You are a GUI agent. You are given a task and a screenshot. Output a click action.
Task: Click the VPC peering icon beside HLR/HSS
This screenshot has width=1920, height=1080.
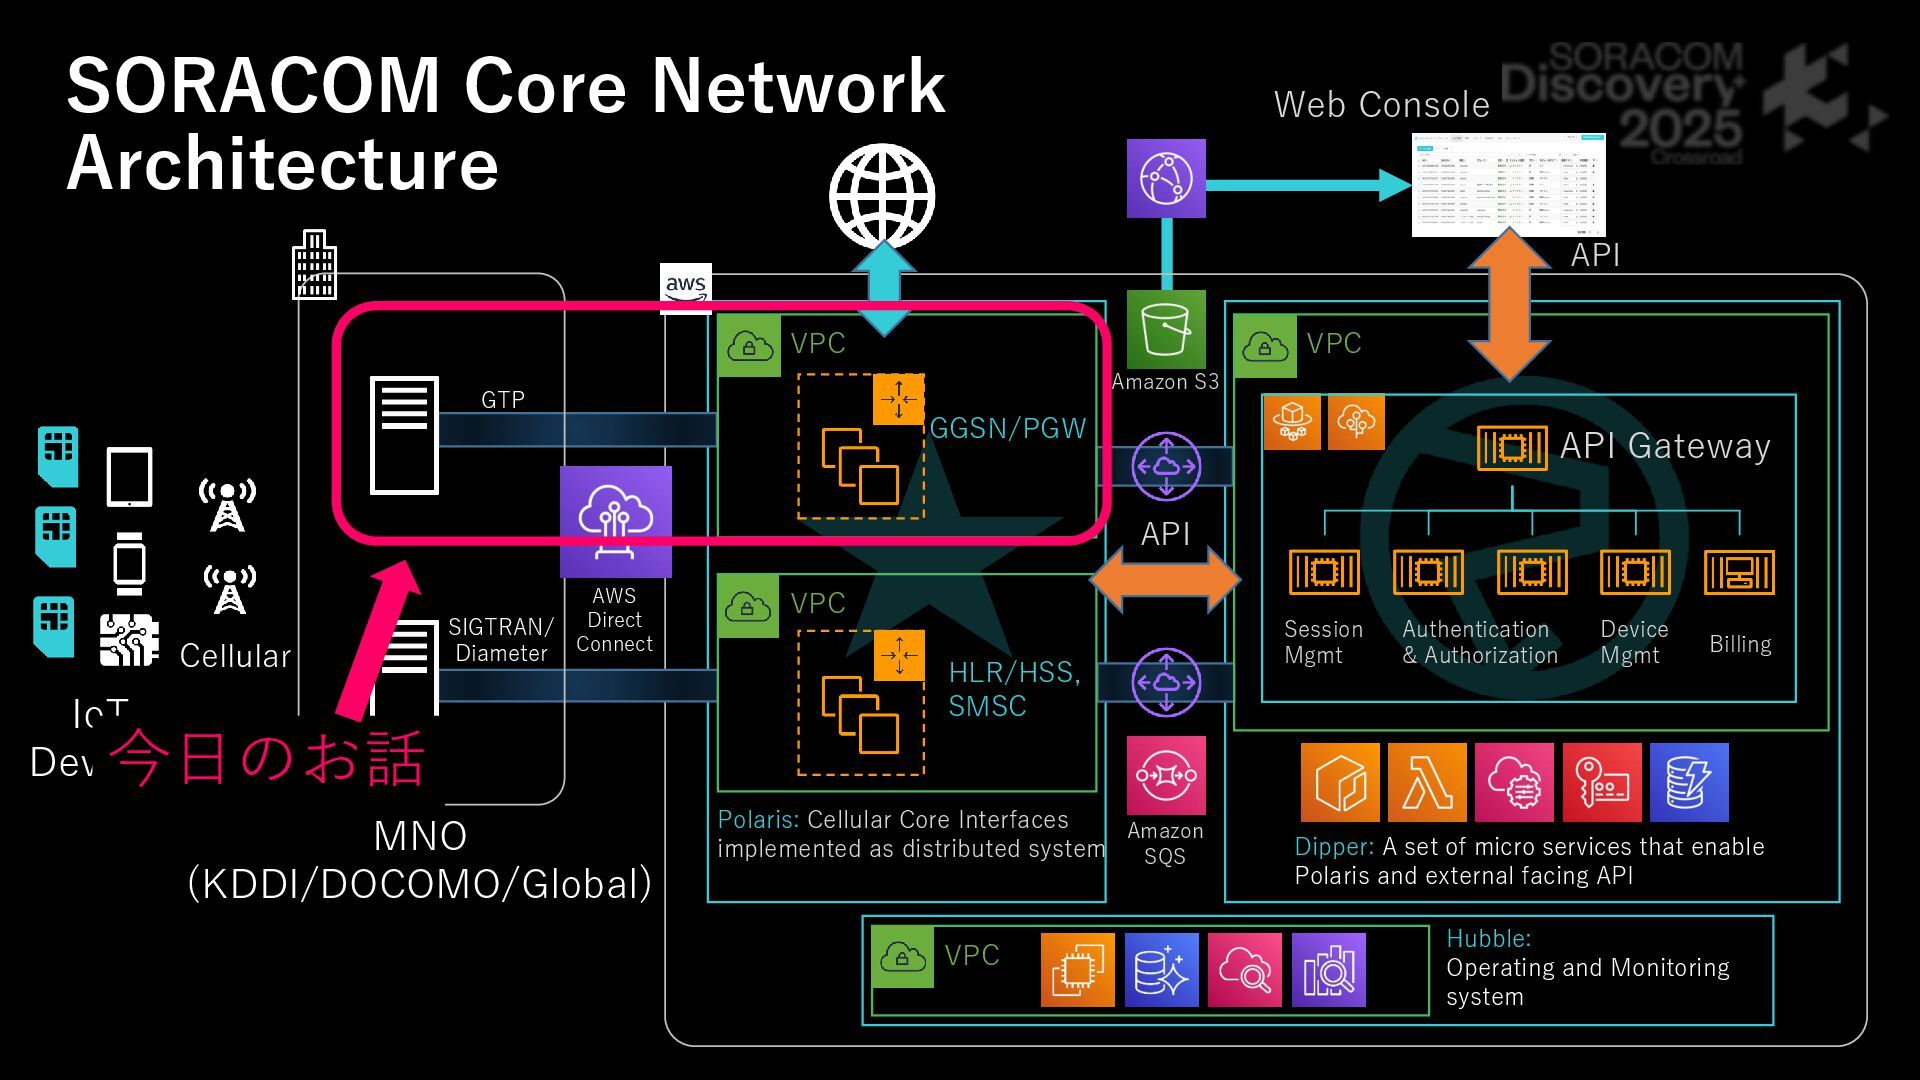1166,682
